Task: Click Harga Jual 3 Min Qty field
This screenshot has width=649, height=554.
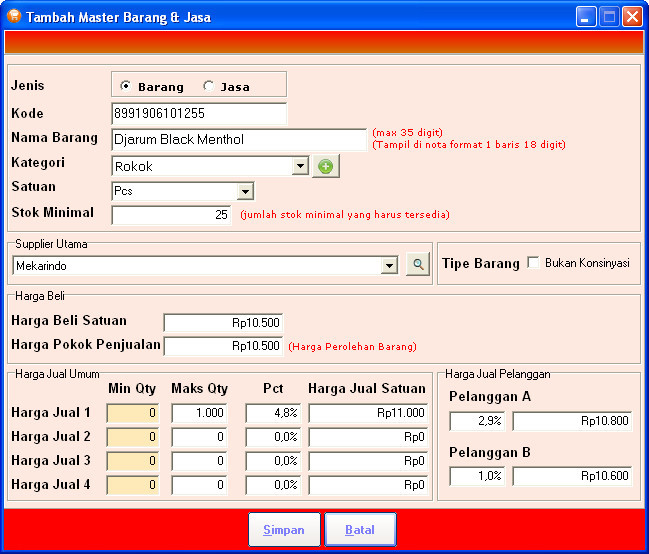Action: (x=133, y=461)
